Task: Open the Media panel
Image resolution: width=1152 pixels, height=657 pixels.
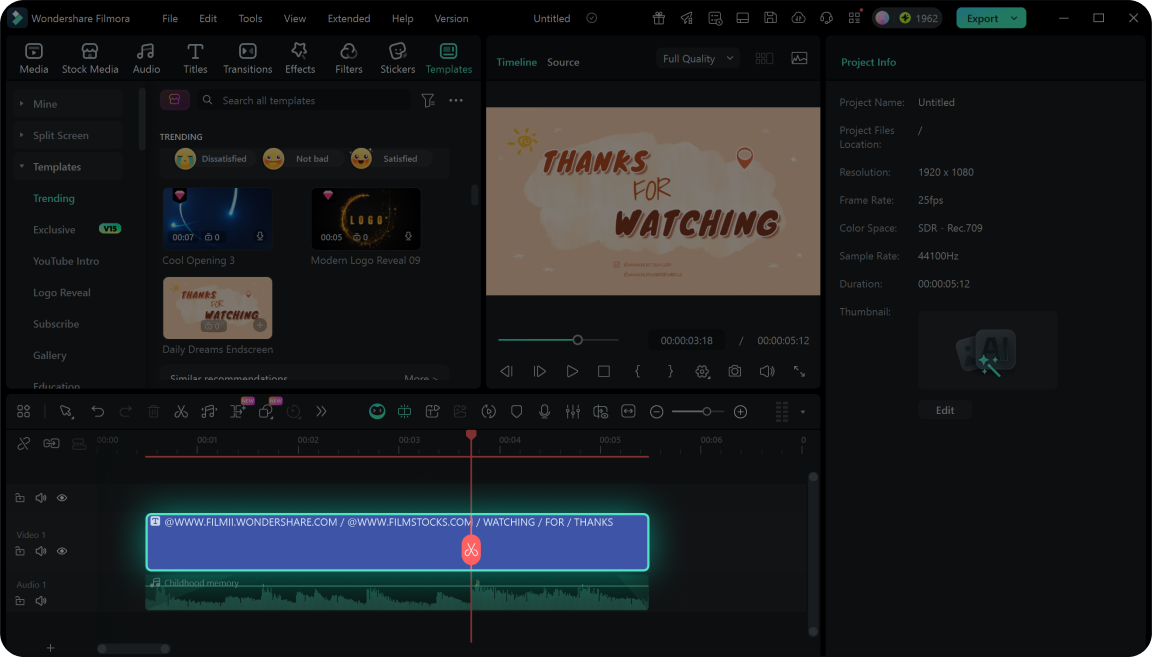Action: pyautogui.click(x=34, y=58)
